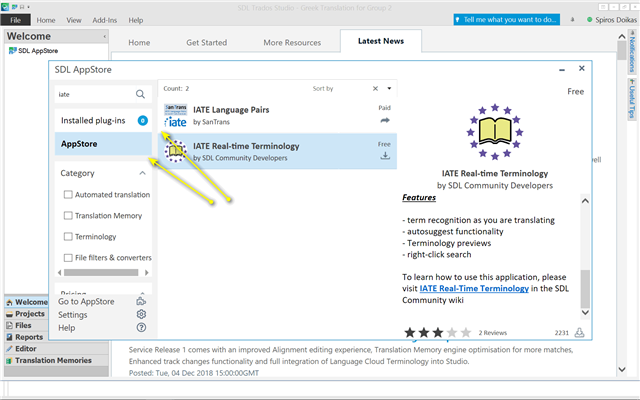Click the IATE Language Pairs share arrow icon

[385, 120]
